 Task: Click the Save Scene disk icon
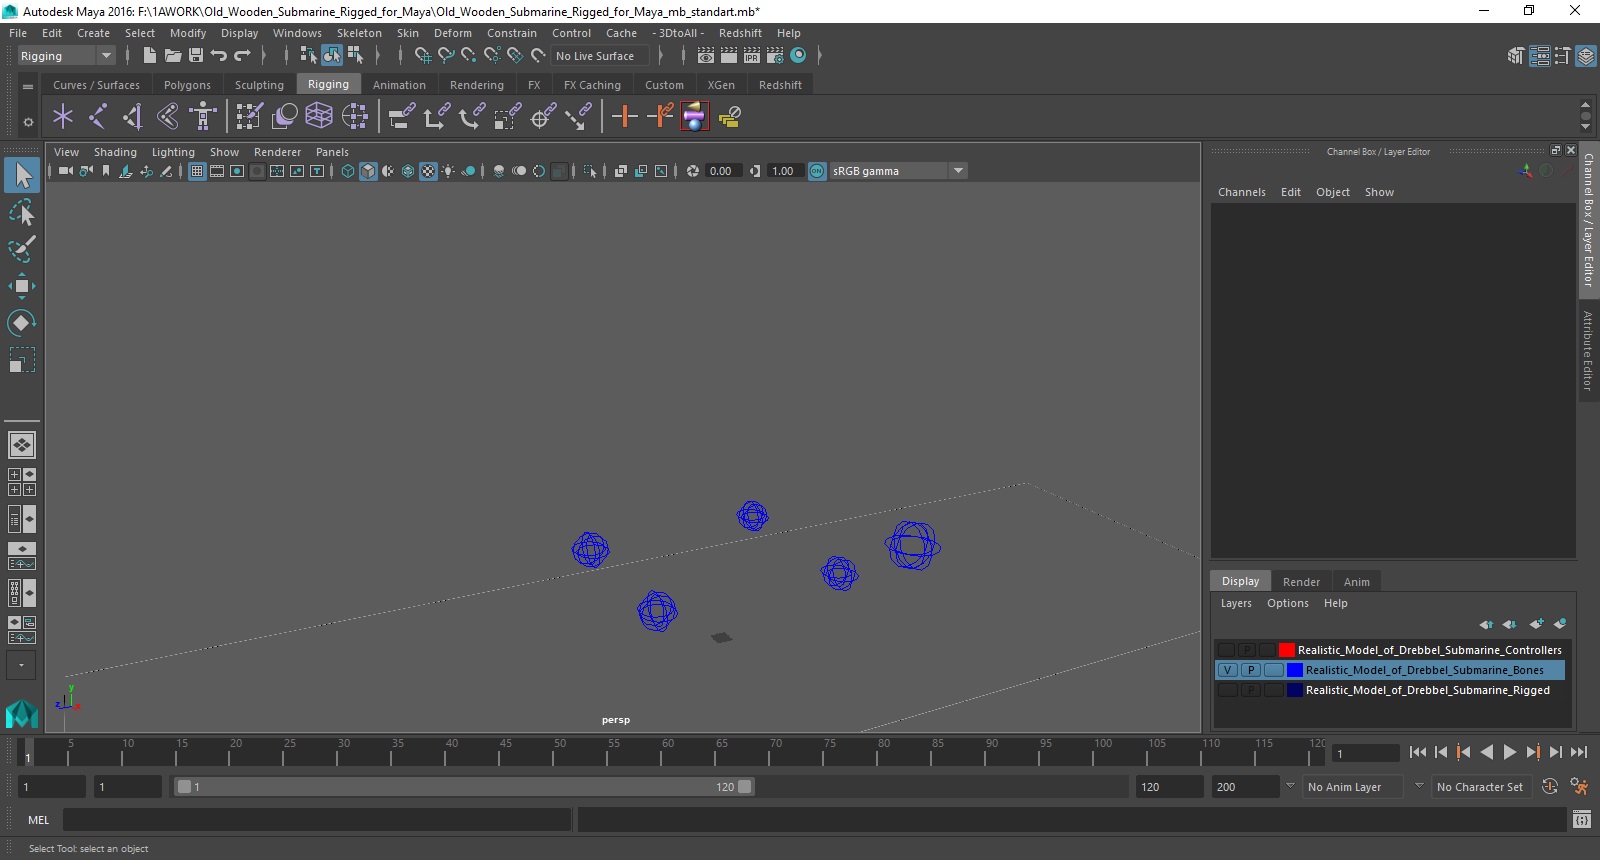(x=196, y=56)
